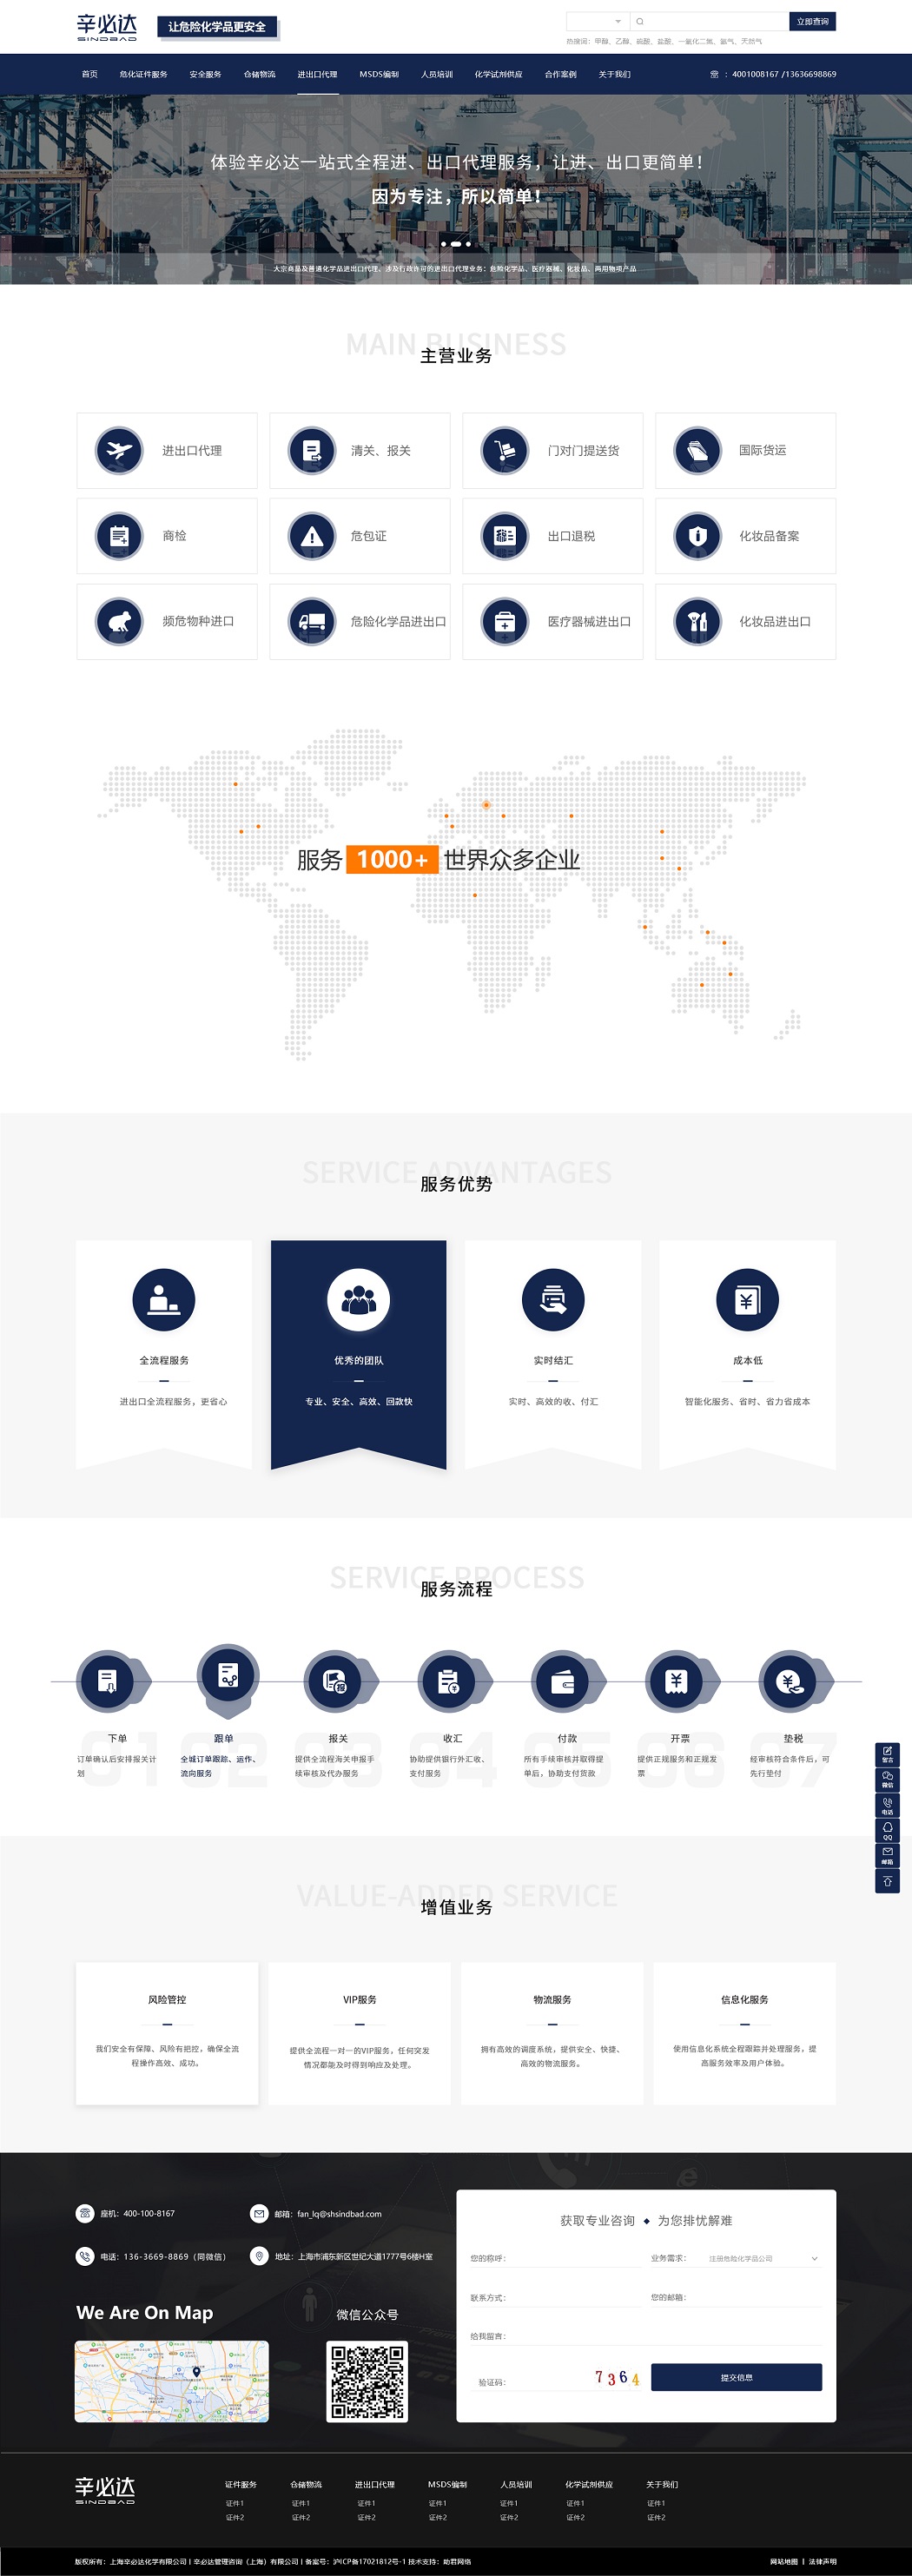
Task: Click the 成本低 yen document icon
Action: [x=747, y=1299]
